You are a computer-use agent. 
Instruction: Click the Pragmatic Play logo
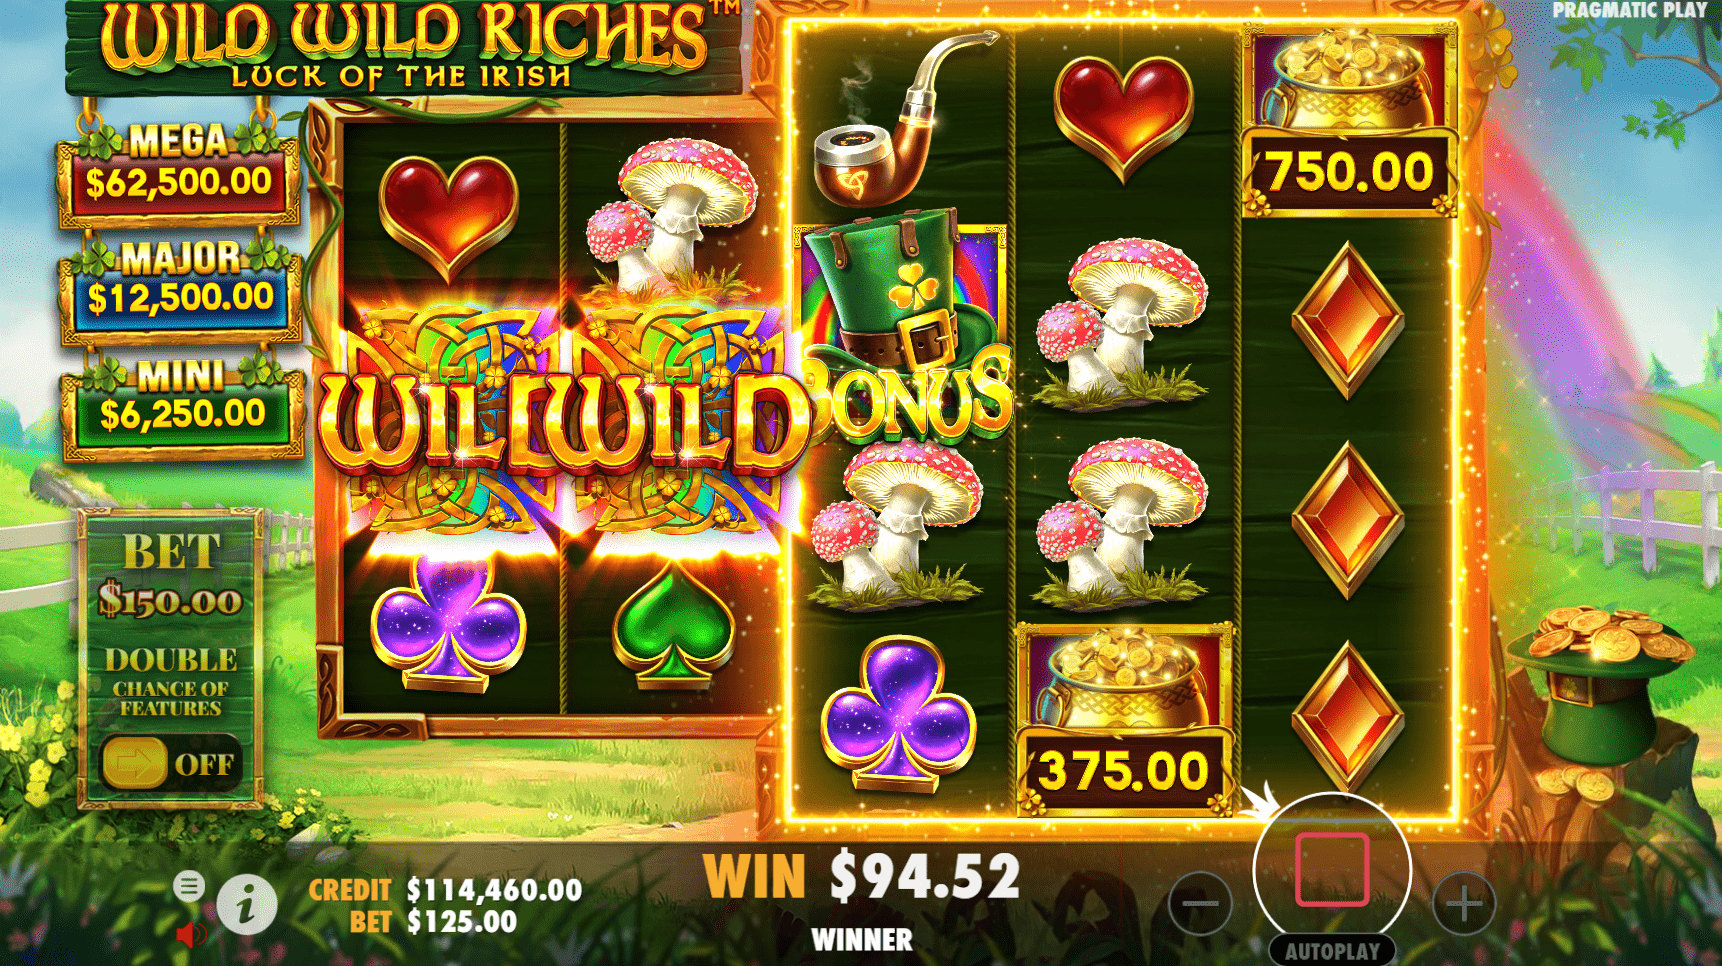click(x=1629, y=10)
